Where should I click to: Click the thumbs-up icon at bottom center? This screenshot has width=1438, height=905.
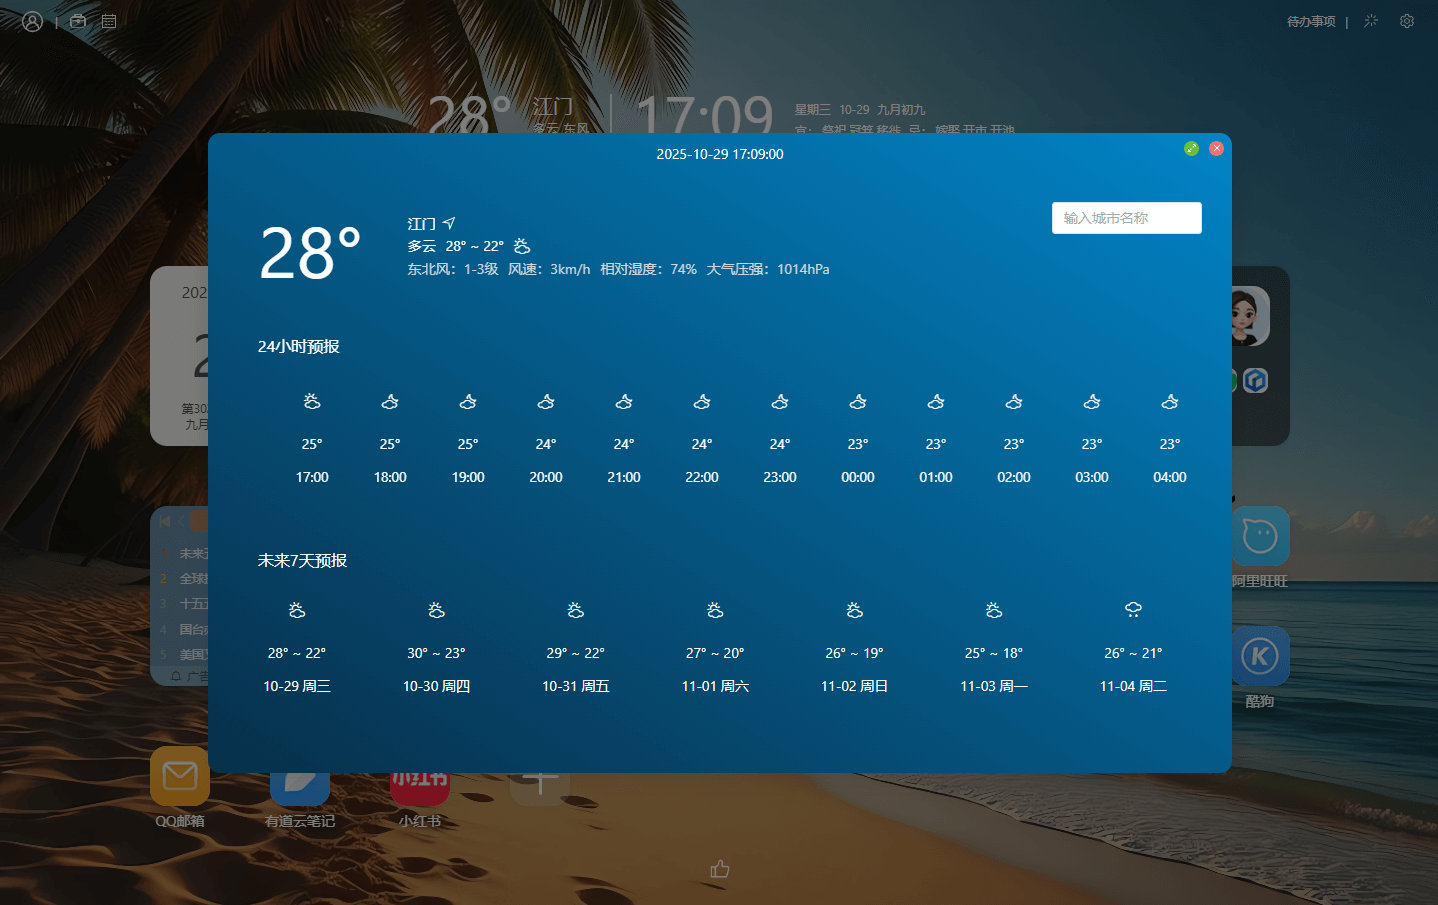[x=720, y=869]
